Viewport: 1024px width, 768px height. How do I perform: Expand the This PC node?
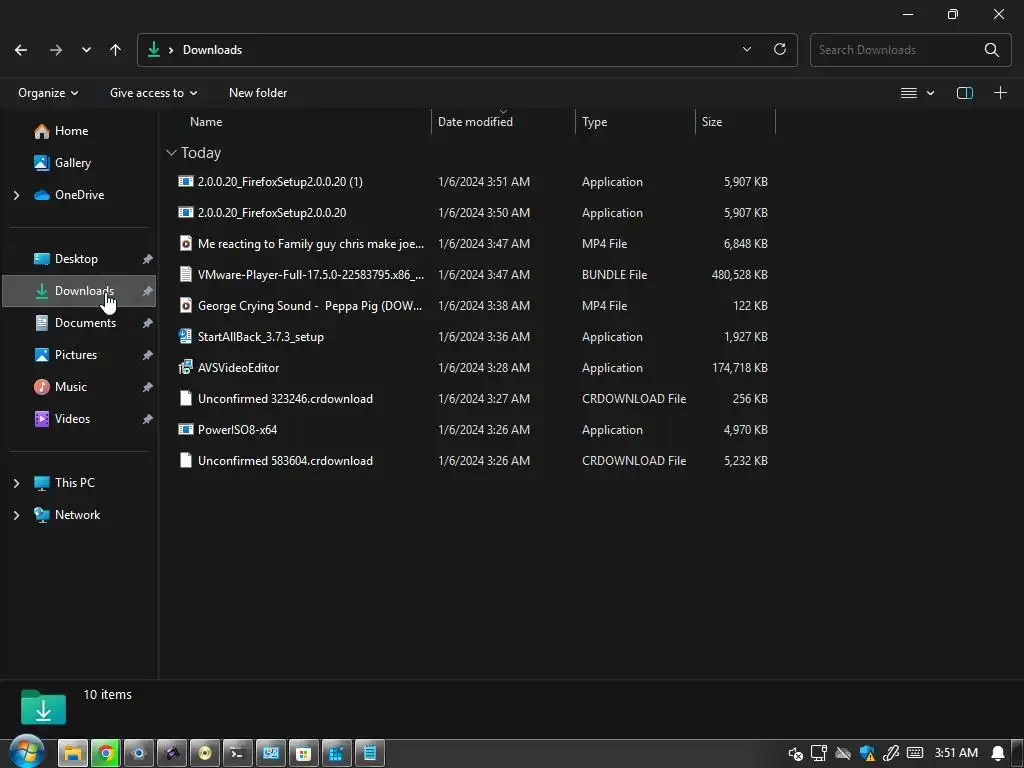(x=16, y=483)
